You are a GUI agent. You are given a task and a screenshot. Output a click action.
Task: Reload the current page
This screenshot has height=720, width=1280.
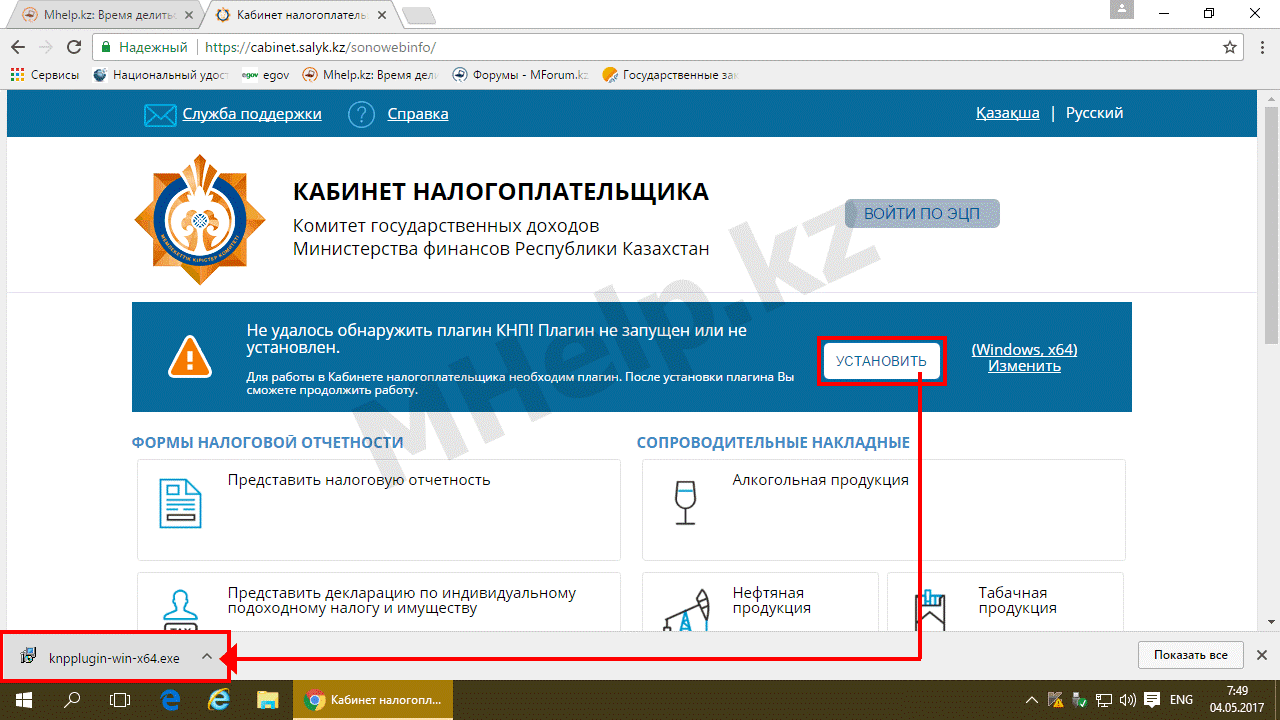click(x=74, y=47)
